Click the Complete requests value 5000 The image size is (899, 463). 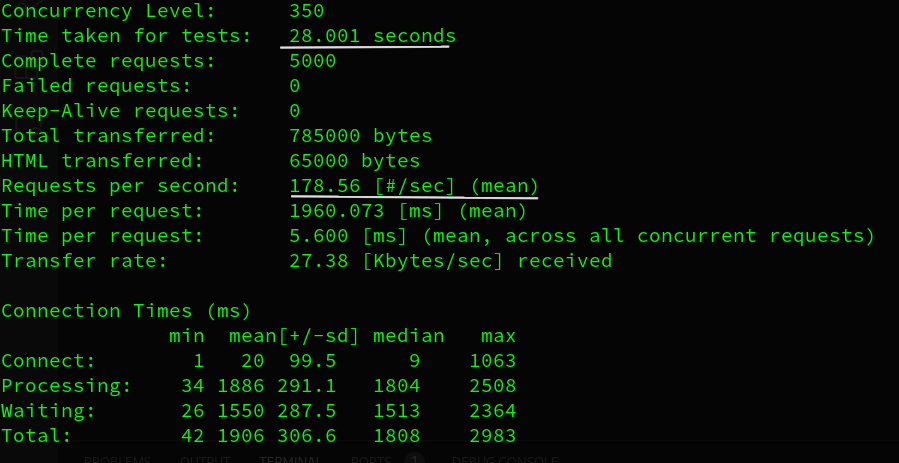tap(312, 61)
